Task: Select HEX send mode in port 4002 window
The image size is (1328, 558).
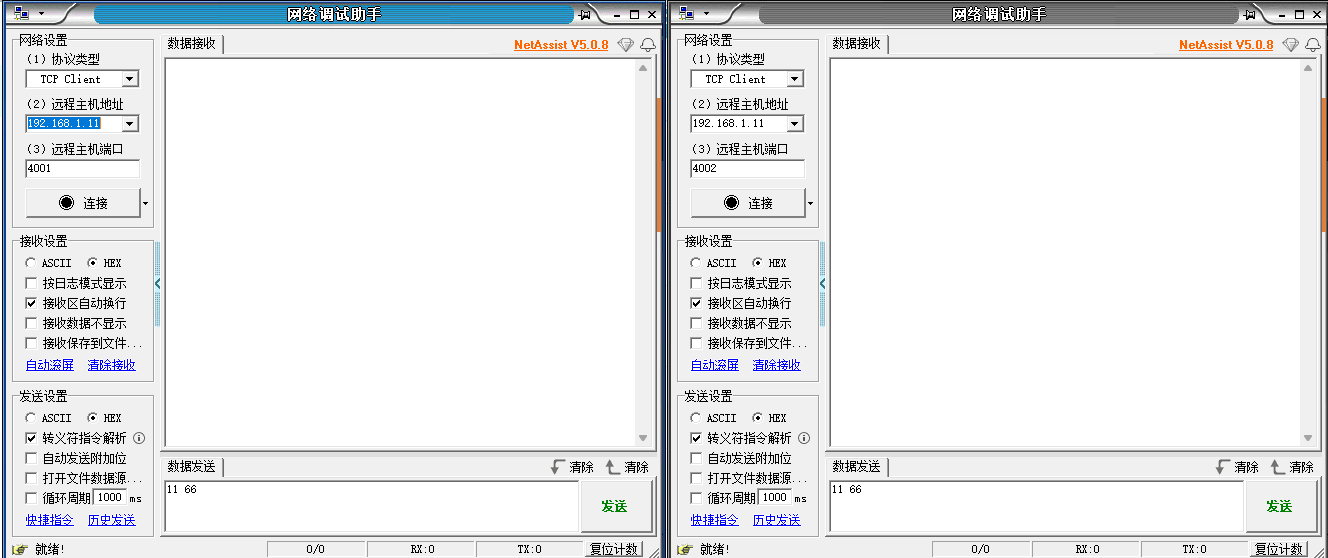Action: (757, 418)
